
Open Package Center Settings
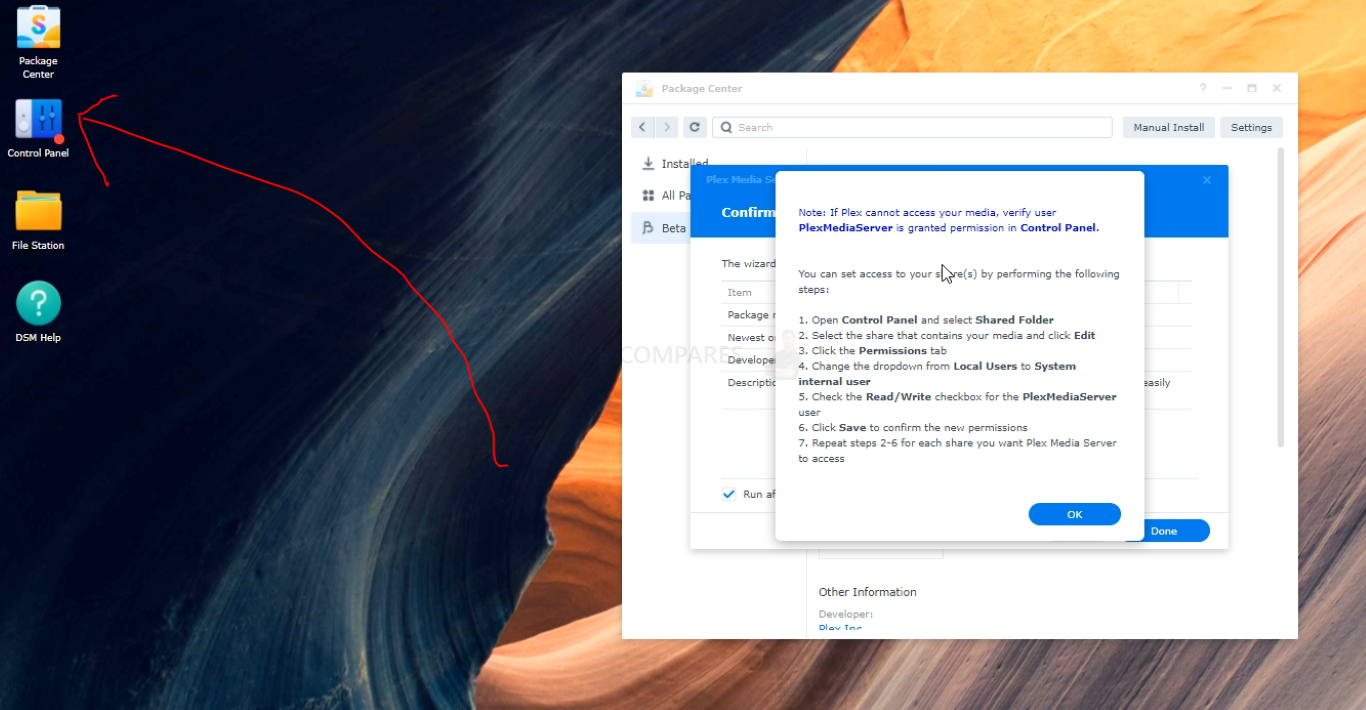(1251, 127)
